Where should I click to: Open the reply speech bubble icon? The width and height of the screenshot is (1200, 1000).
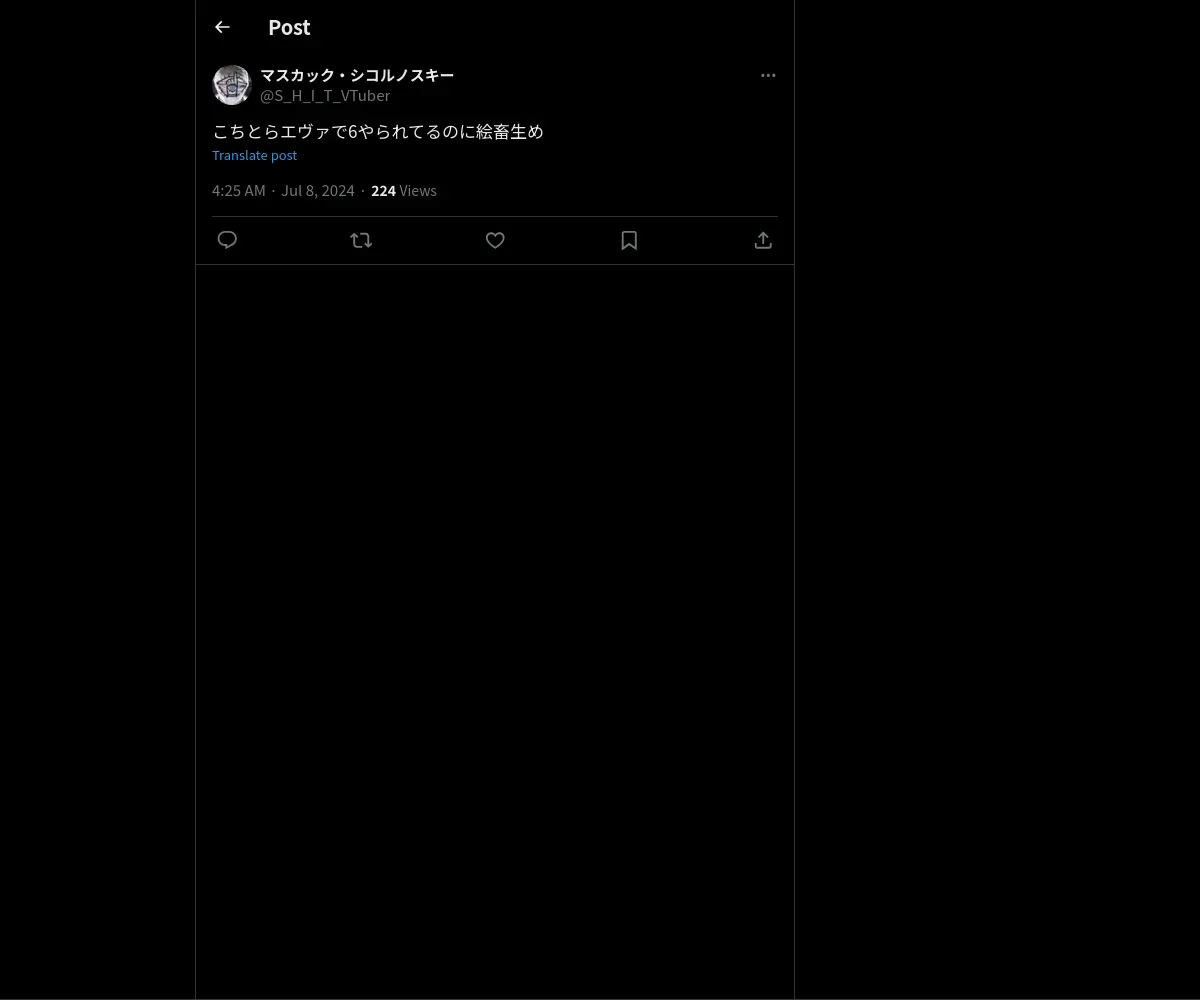[x=227, y=240]
